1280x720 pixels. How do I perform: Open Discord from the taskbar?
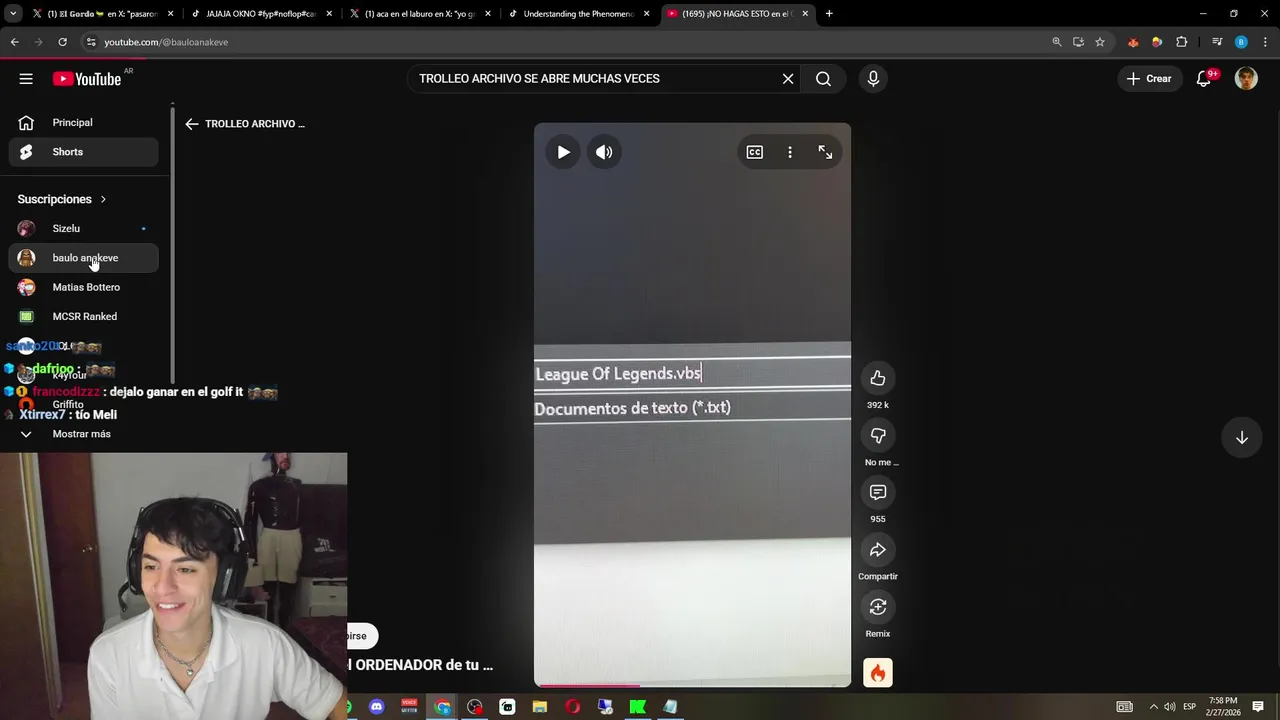pos(376,707)
